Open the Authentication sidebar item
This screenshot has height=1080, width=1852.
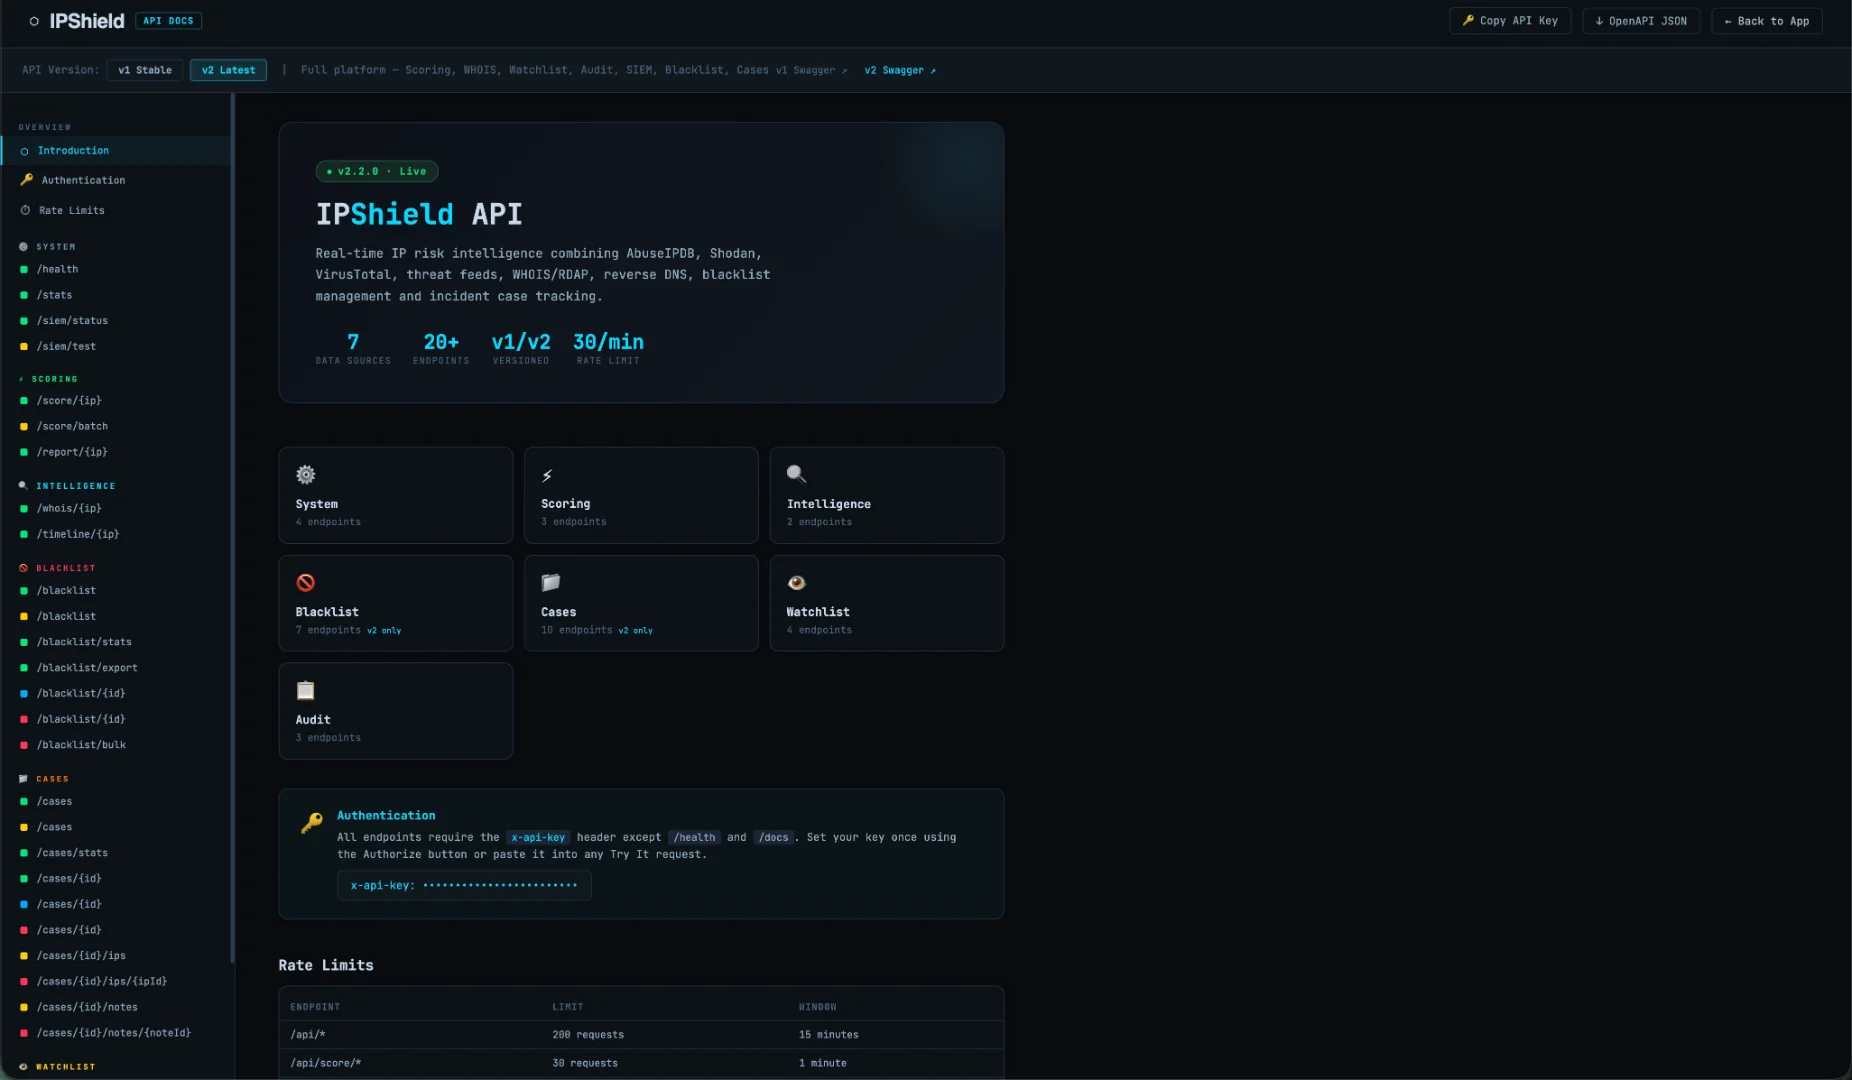tap(116, 180)
